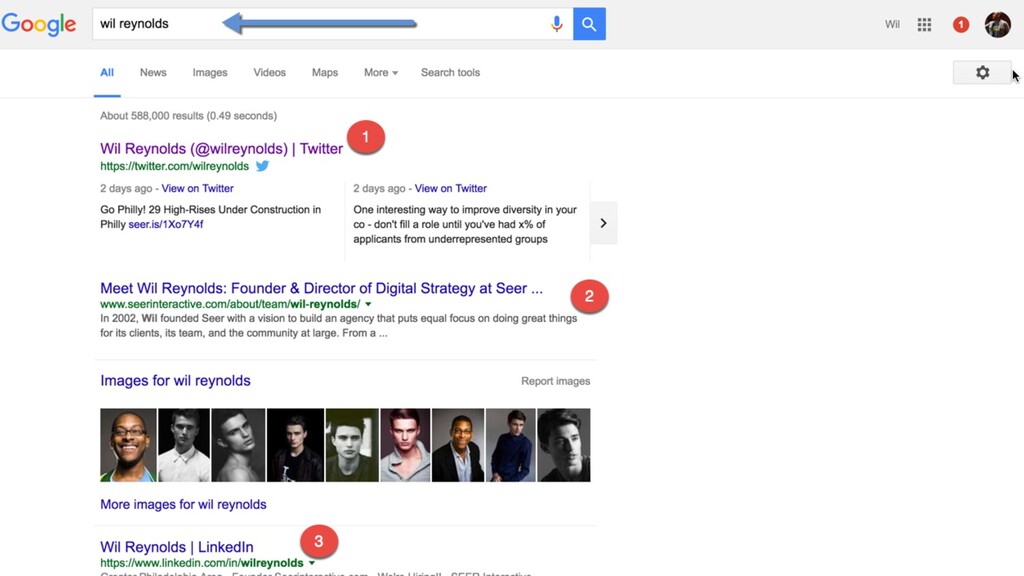Open fourth thumbnail, man in black jacket
This screenshot has height=576, width=1024.
295,445
